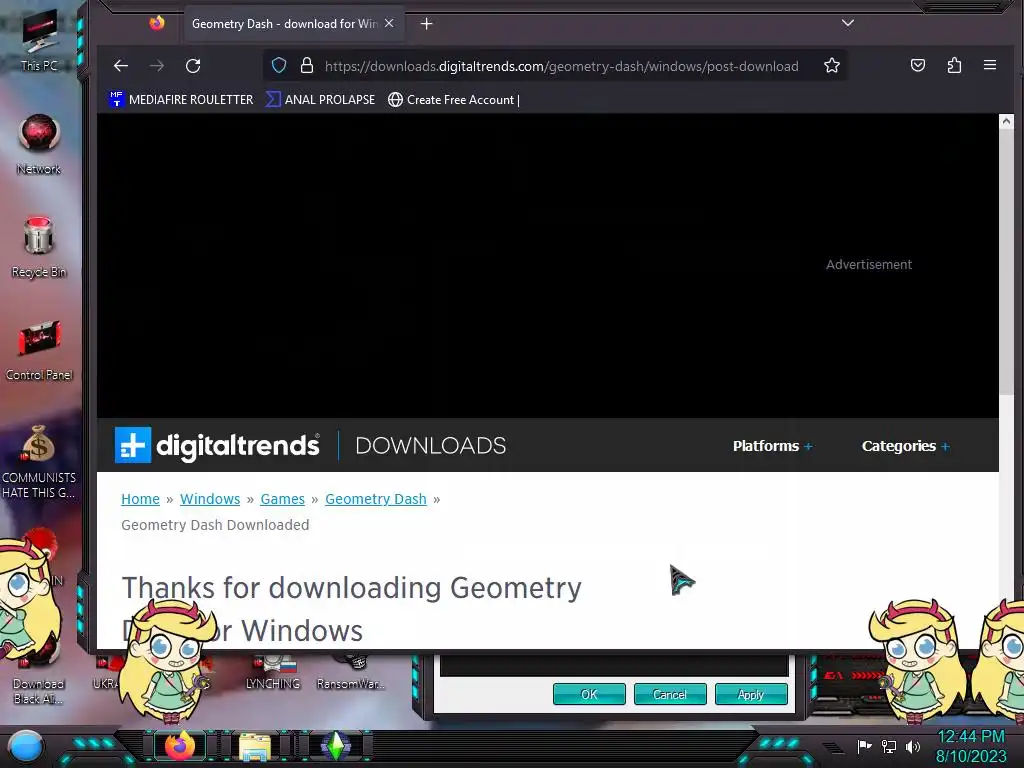Screen dimensions: 1024x768
Task: Follow the Windows breadcrumb link
Action: point(210,499)
